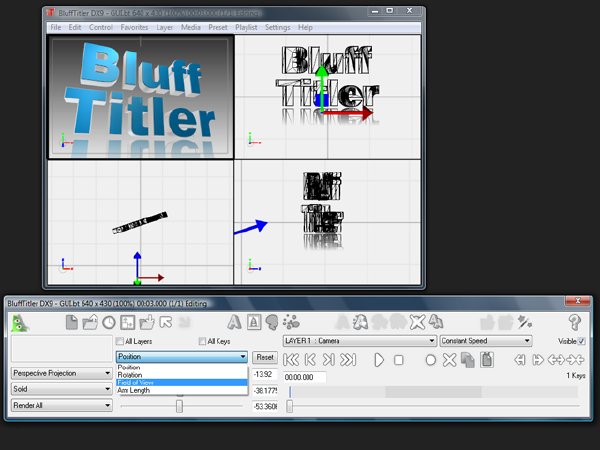Click the clock duration icon

click(109, 323)
